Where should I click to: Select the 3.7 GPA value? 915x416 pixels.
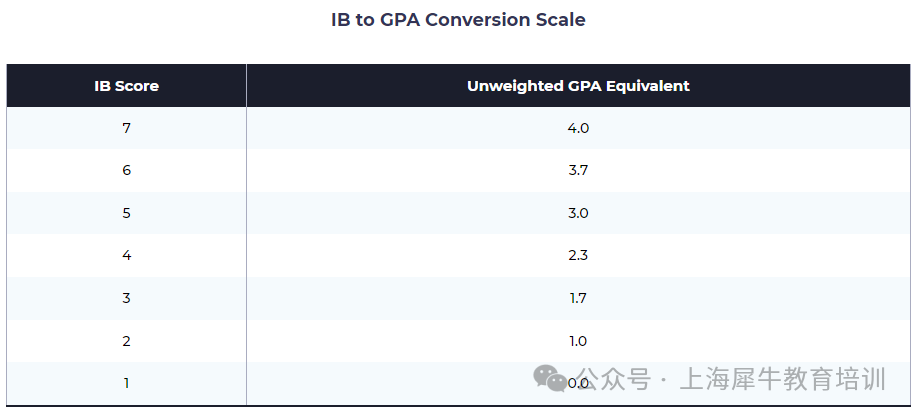click(578, 170)
